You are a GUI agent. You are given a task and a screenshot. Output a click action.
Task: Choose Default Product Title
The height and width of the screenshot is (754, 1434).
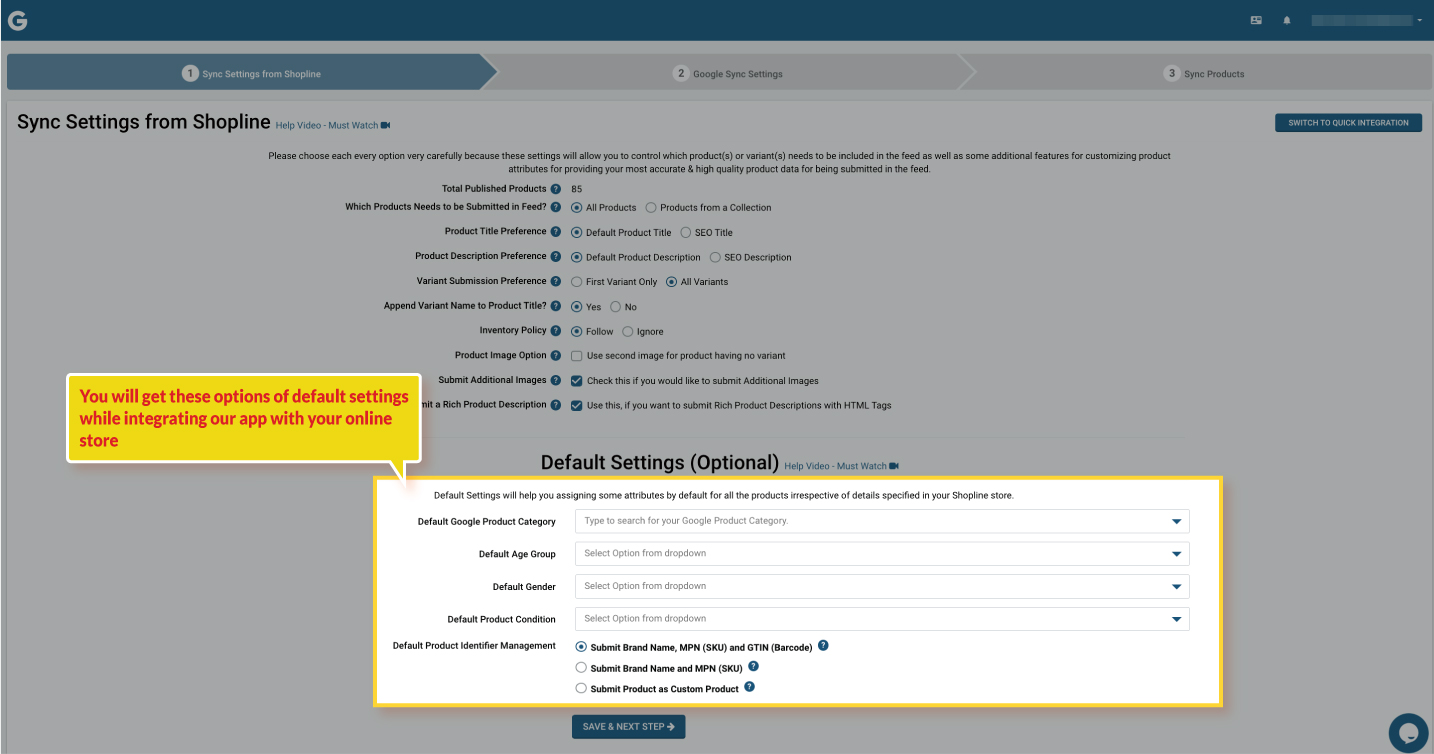pos(576,232)
